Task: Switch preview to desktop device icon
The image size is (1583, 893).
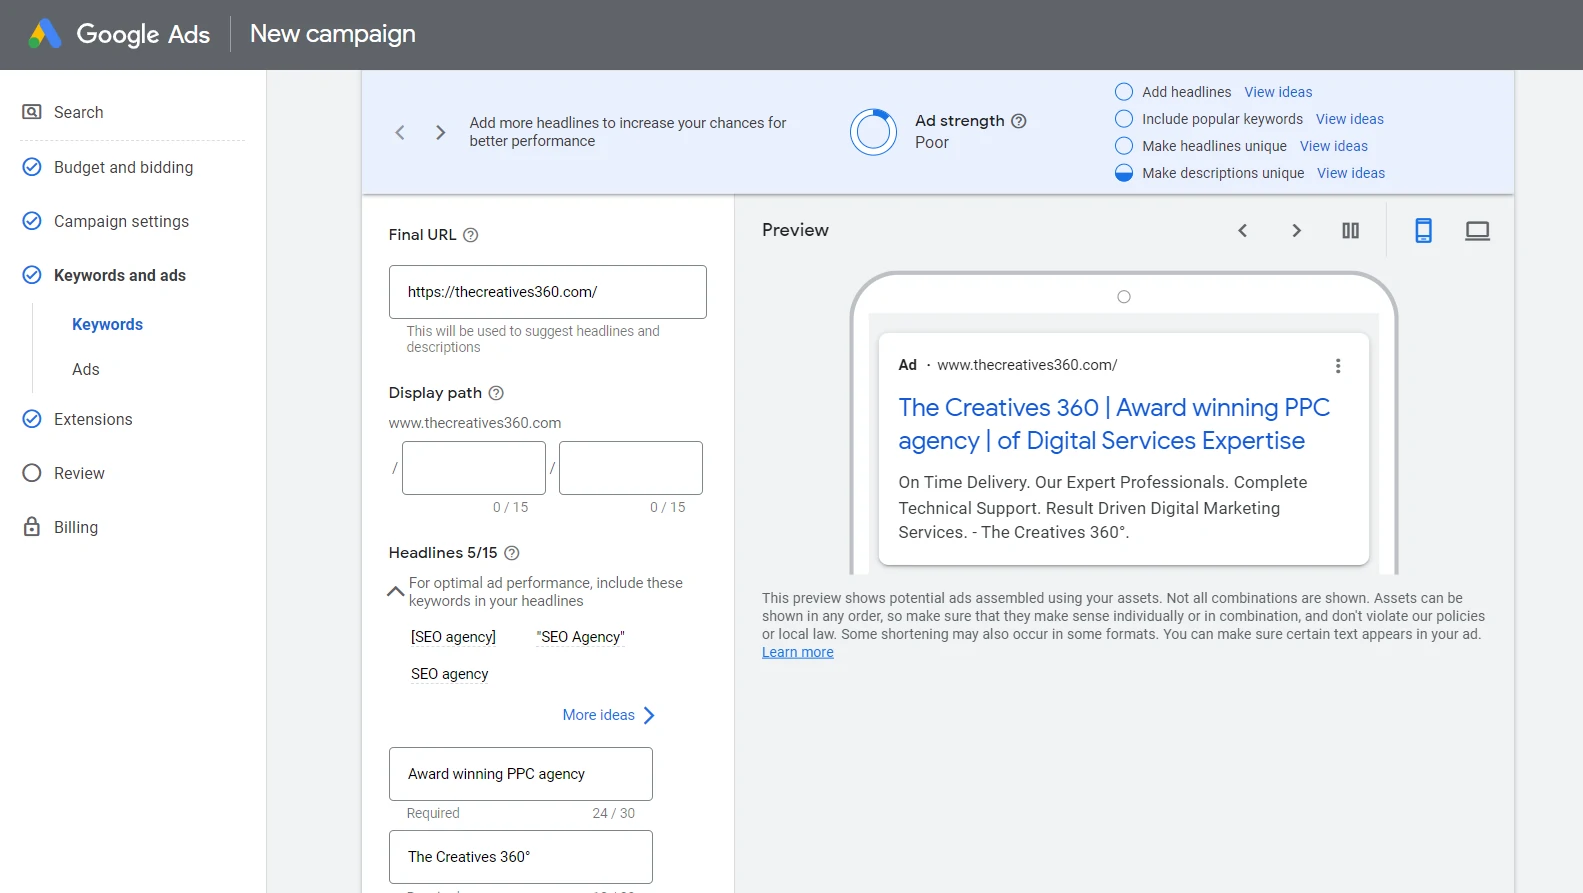Action: [x=1477, y=231]
